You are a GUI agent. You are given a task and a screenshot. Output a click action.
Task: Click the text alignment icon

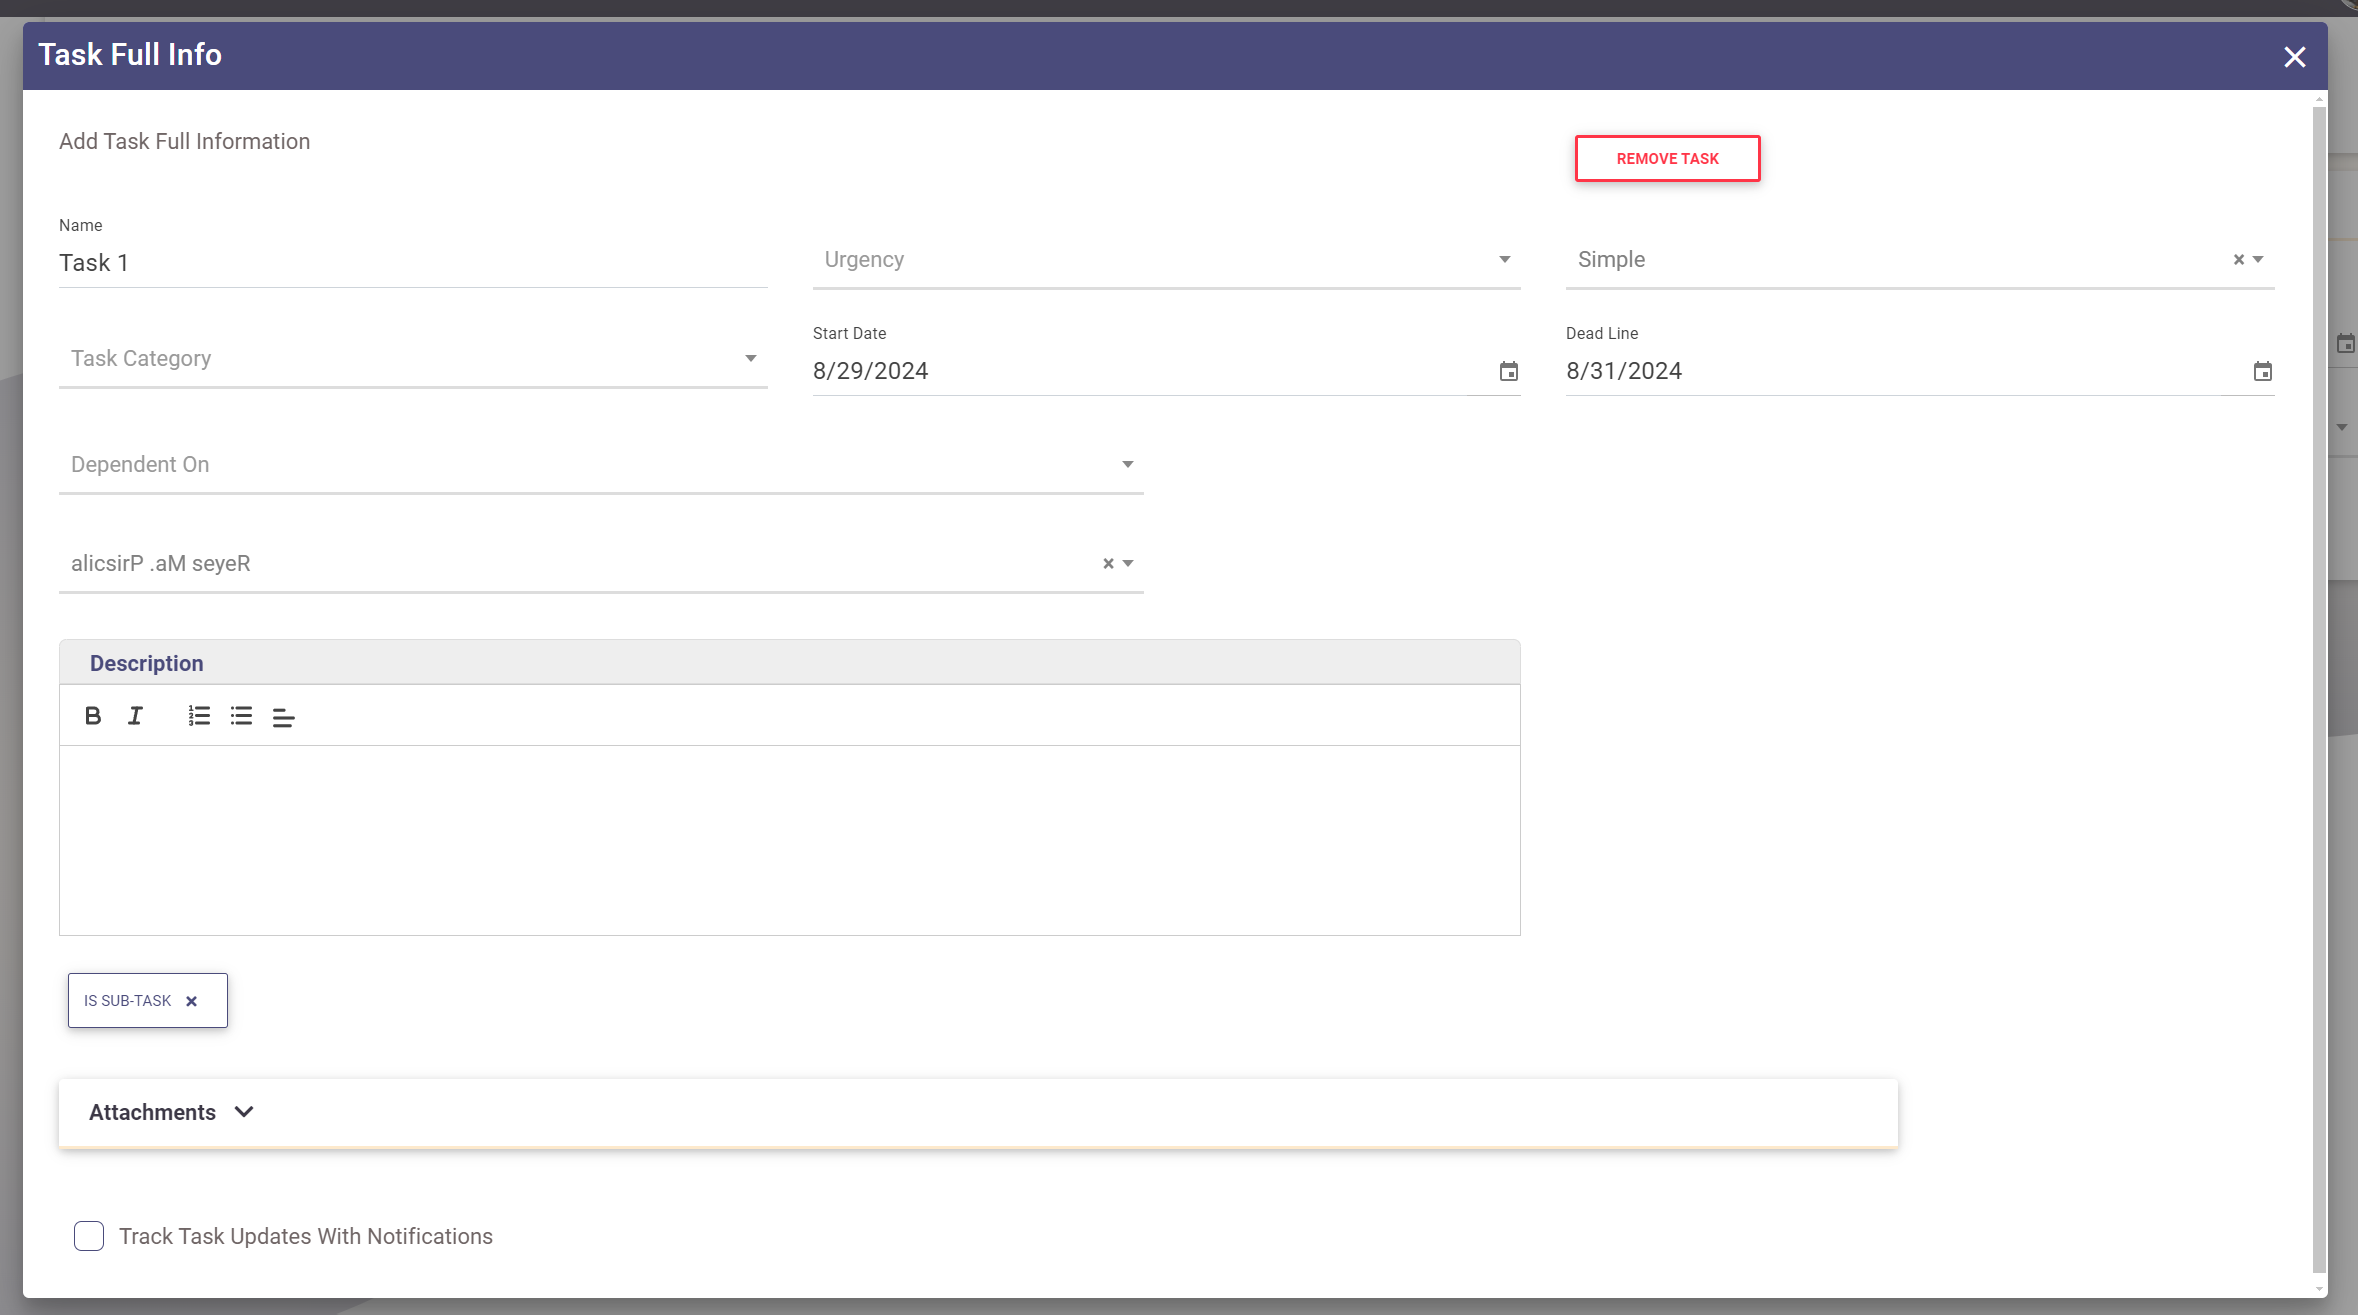[x=283, y=717]
